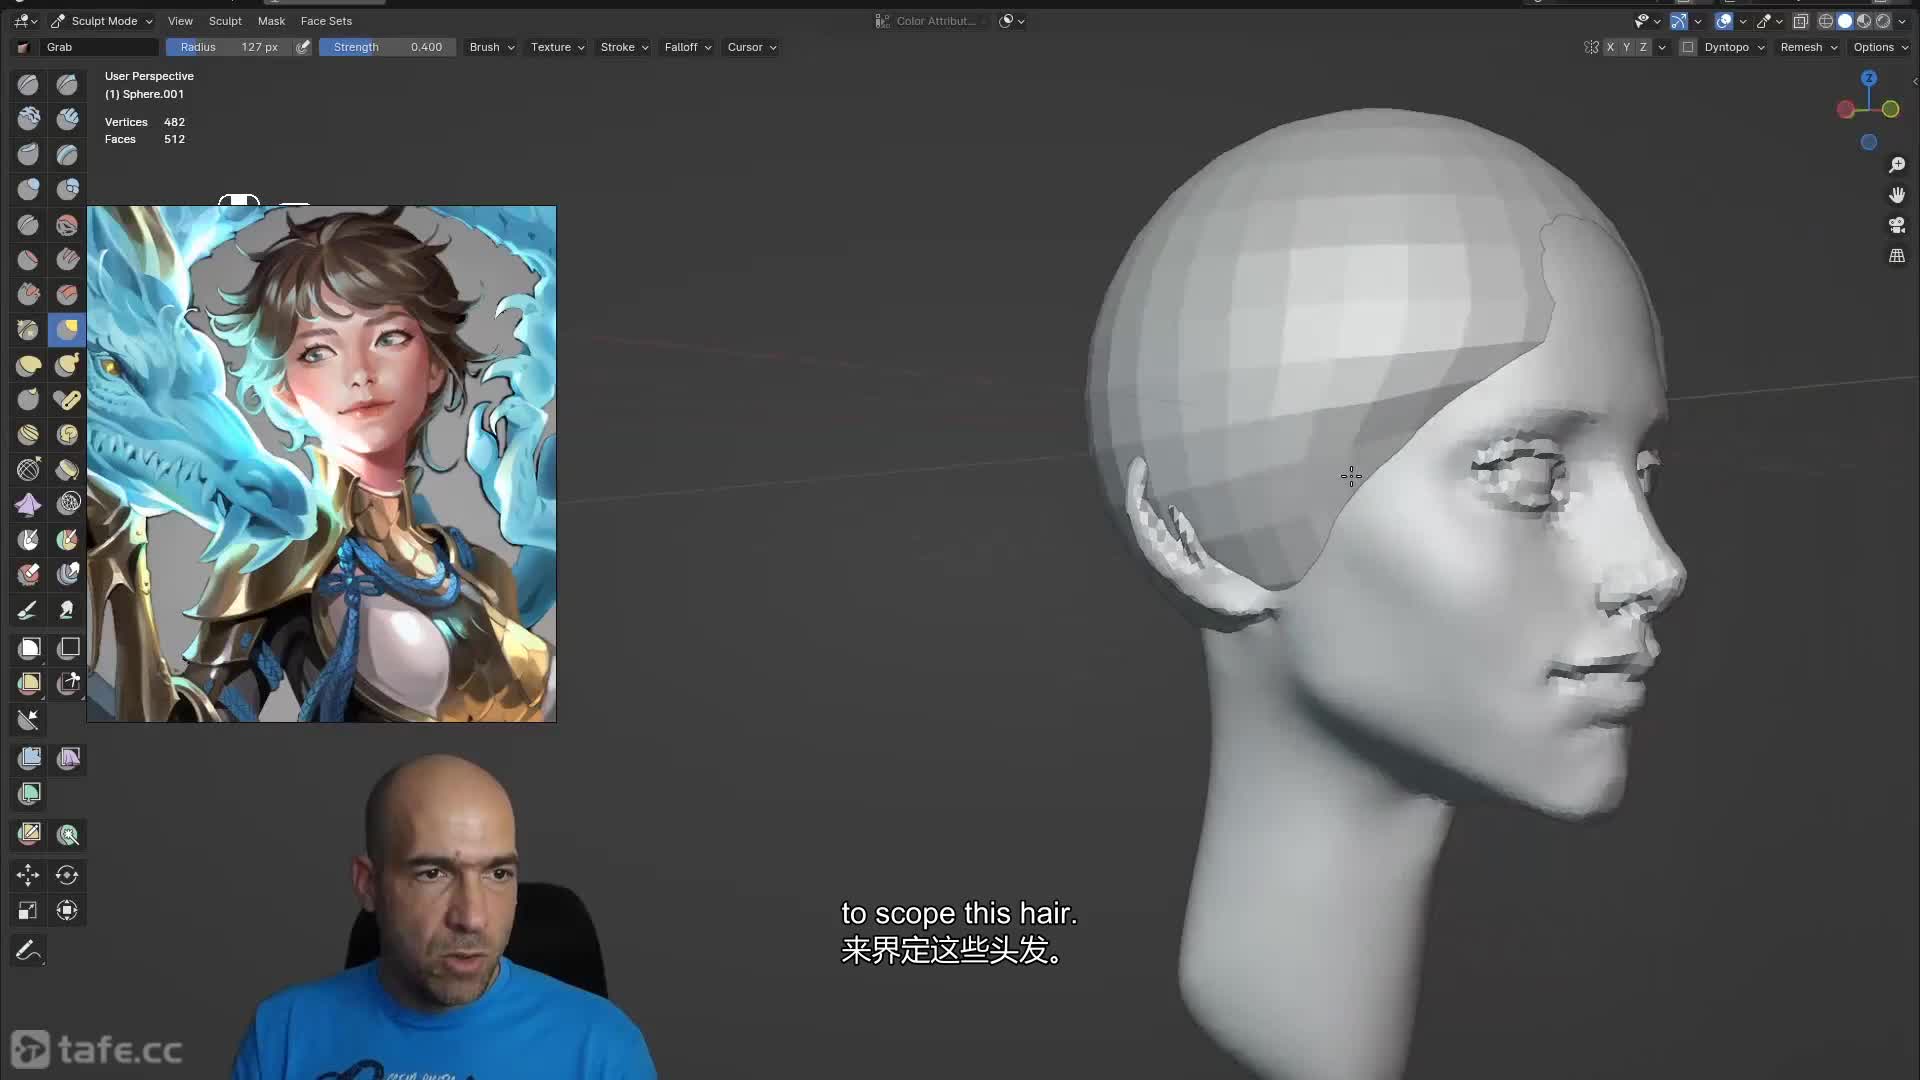
Task: Select the Scrape brush tool
Action: (x=28, y=295)
